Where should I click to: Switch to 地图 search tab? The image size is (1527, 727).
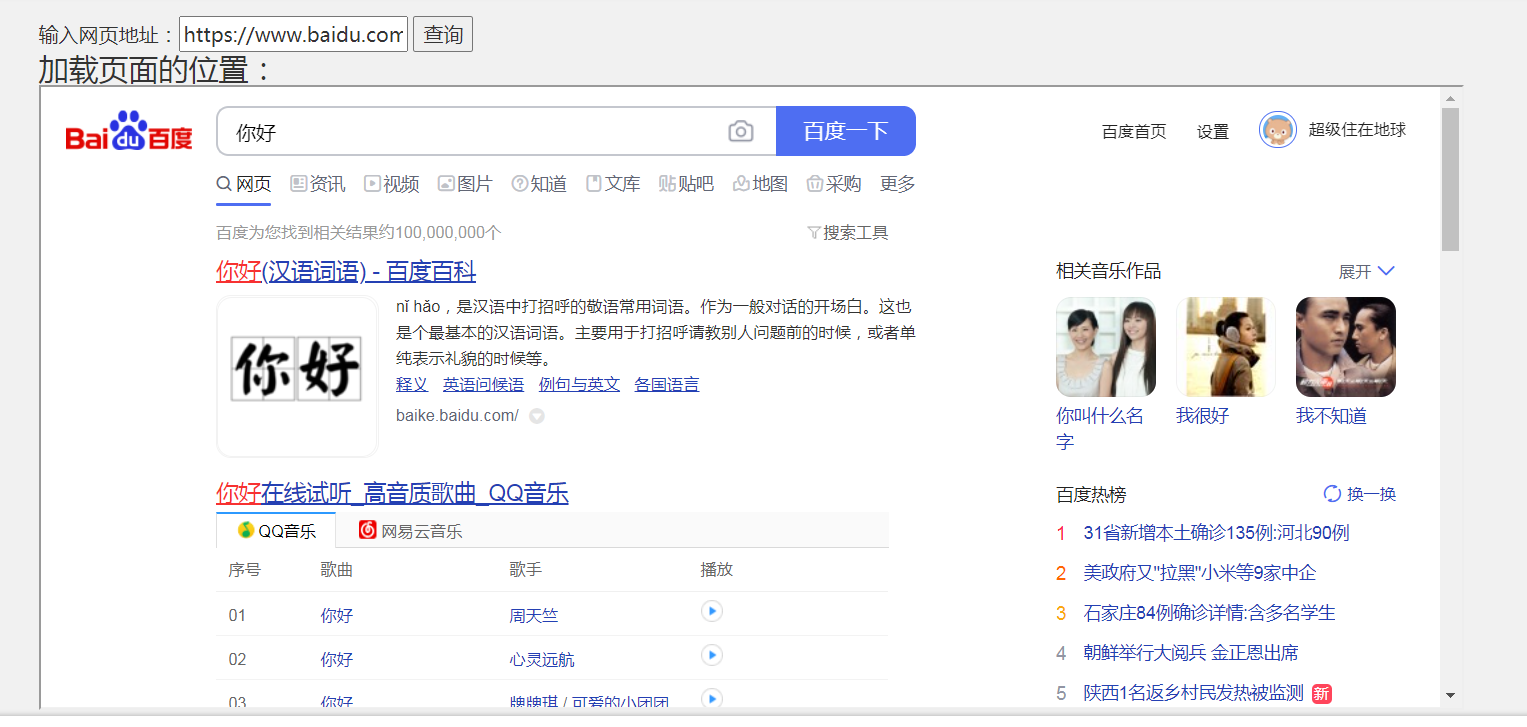[760, 184]
